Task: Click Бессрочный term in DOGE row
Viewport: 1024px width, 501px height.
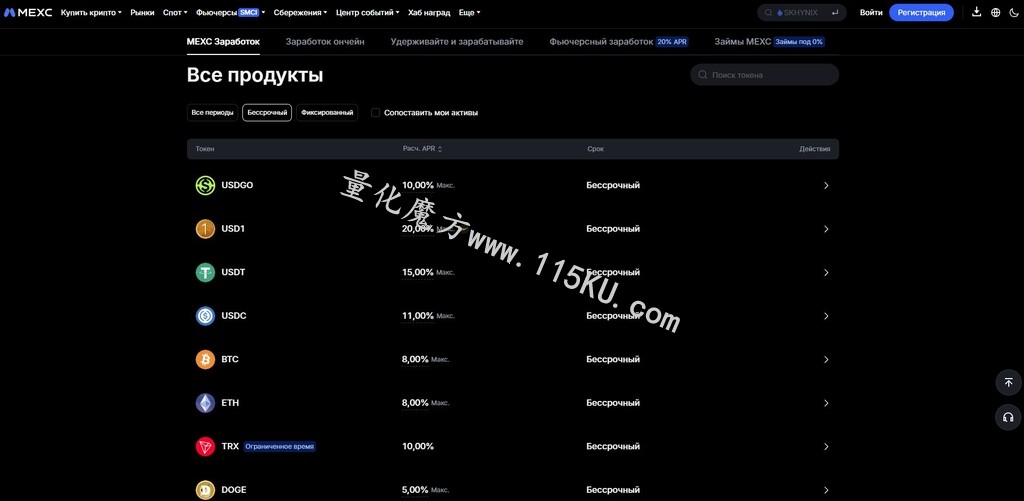Action: click(613, 490)
